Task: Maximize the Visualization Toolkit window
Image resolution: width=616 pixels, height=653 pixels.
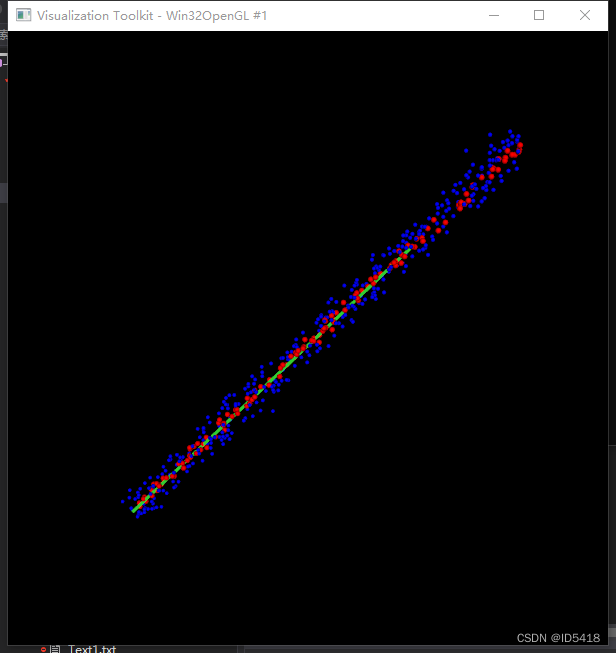Action: click(539, 15)
